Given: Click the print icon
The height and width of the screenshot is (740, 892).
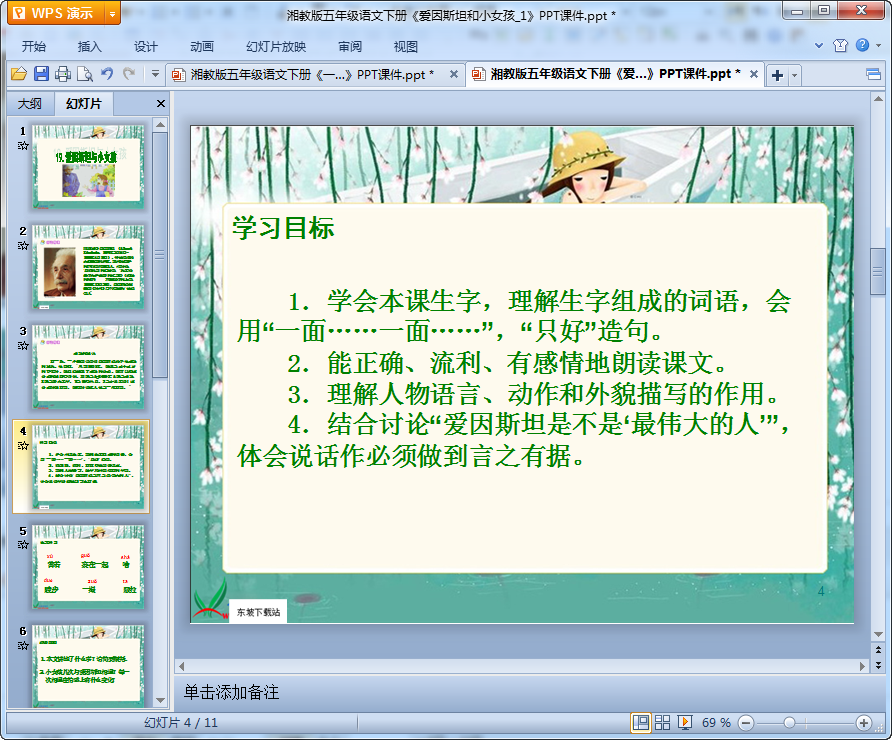Looking at the screenshot, I should point(63,74).
